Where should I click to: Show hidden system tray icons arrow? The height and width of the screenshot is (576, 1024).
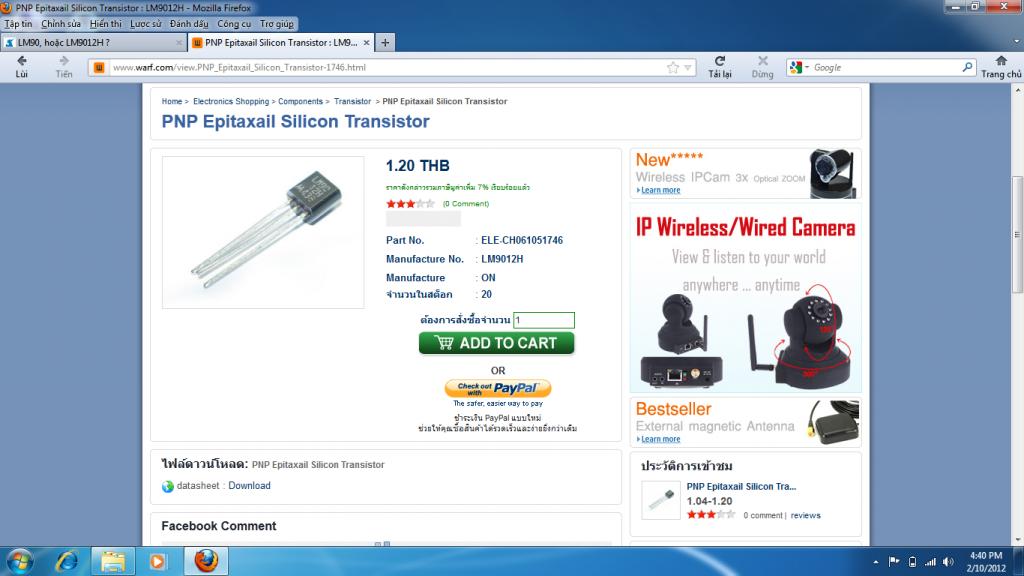(876, 562)
